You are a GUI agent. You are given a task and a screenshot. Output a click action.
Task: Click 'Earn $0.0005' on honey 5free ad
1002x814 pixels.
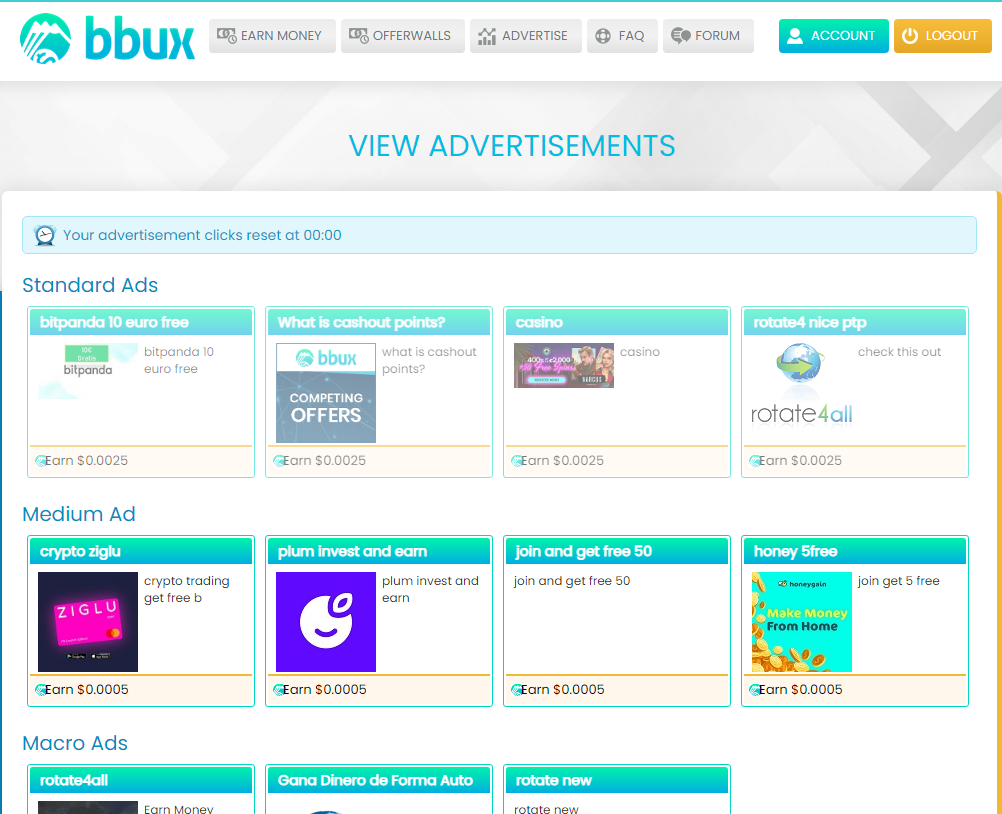click(801, 689)
